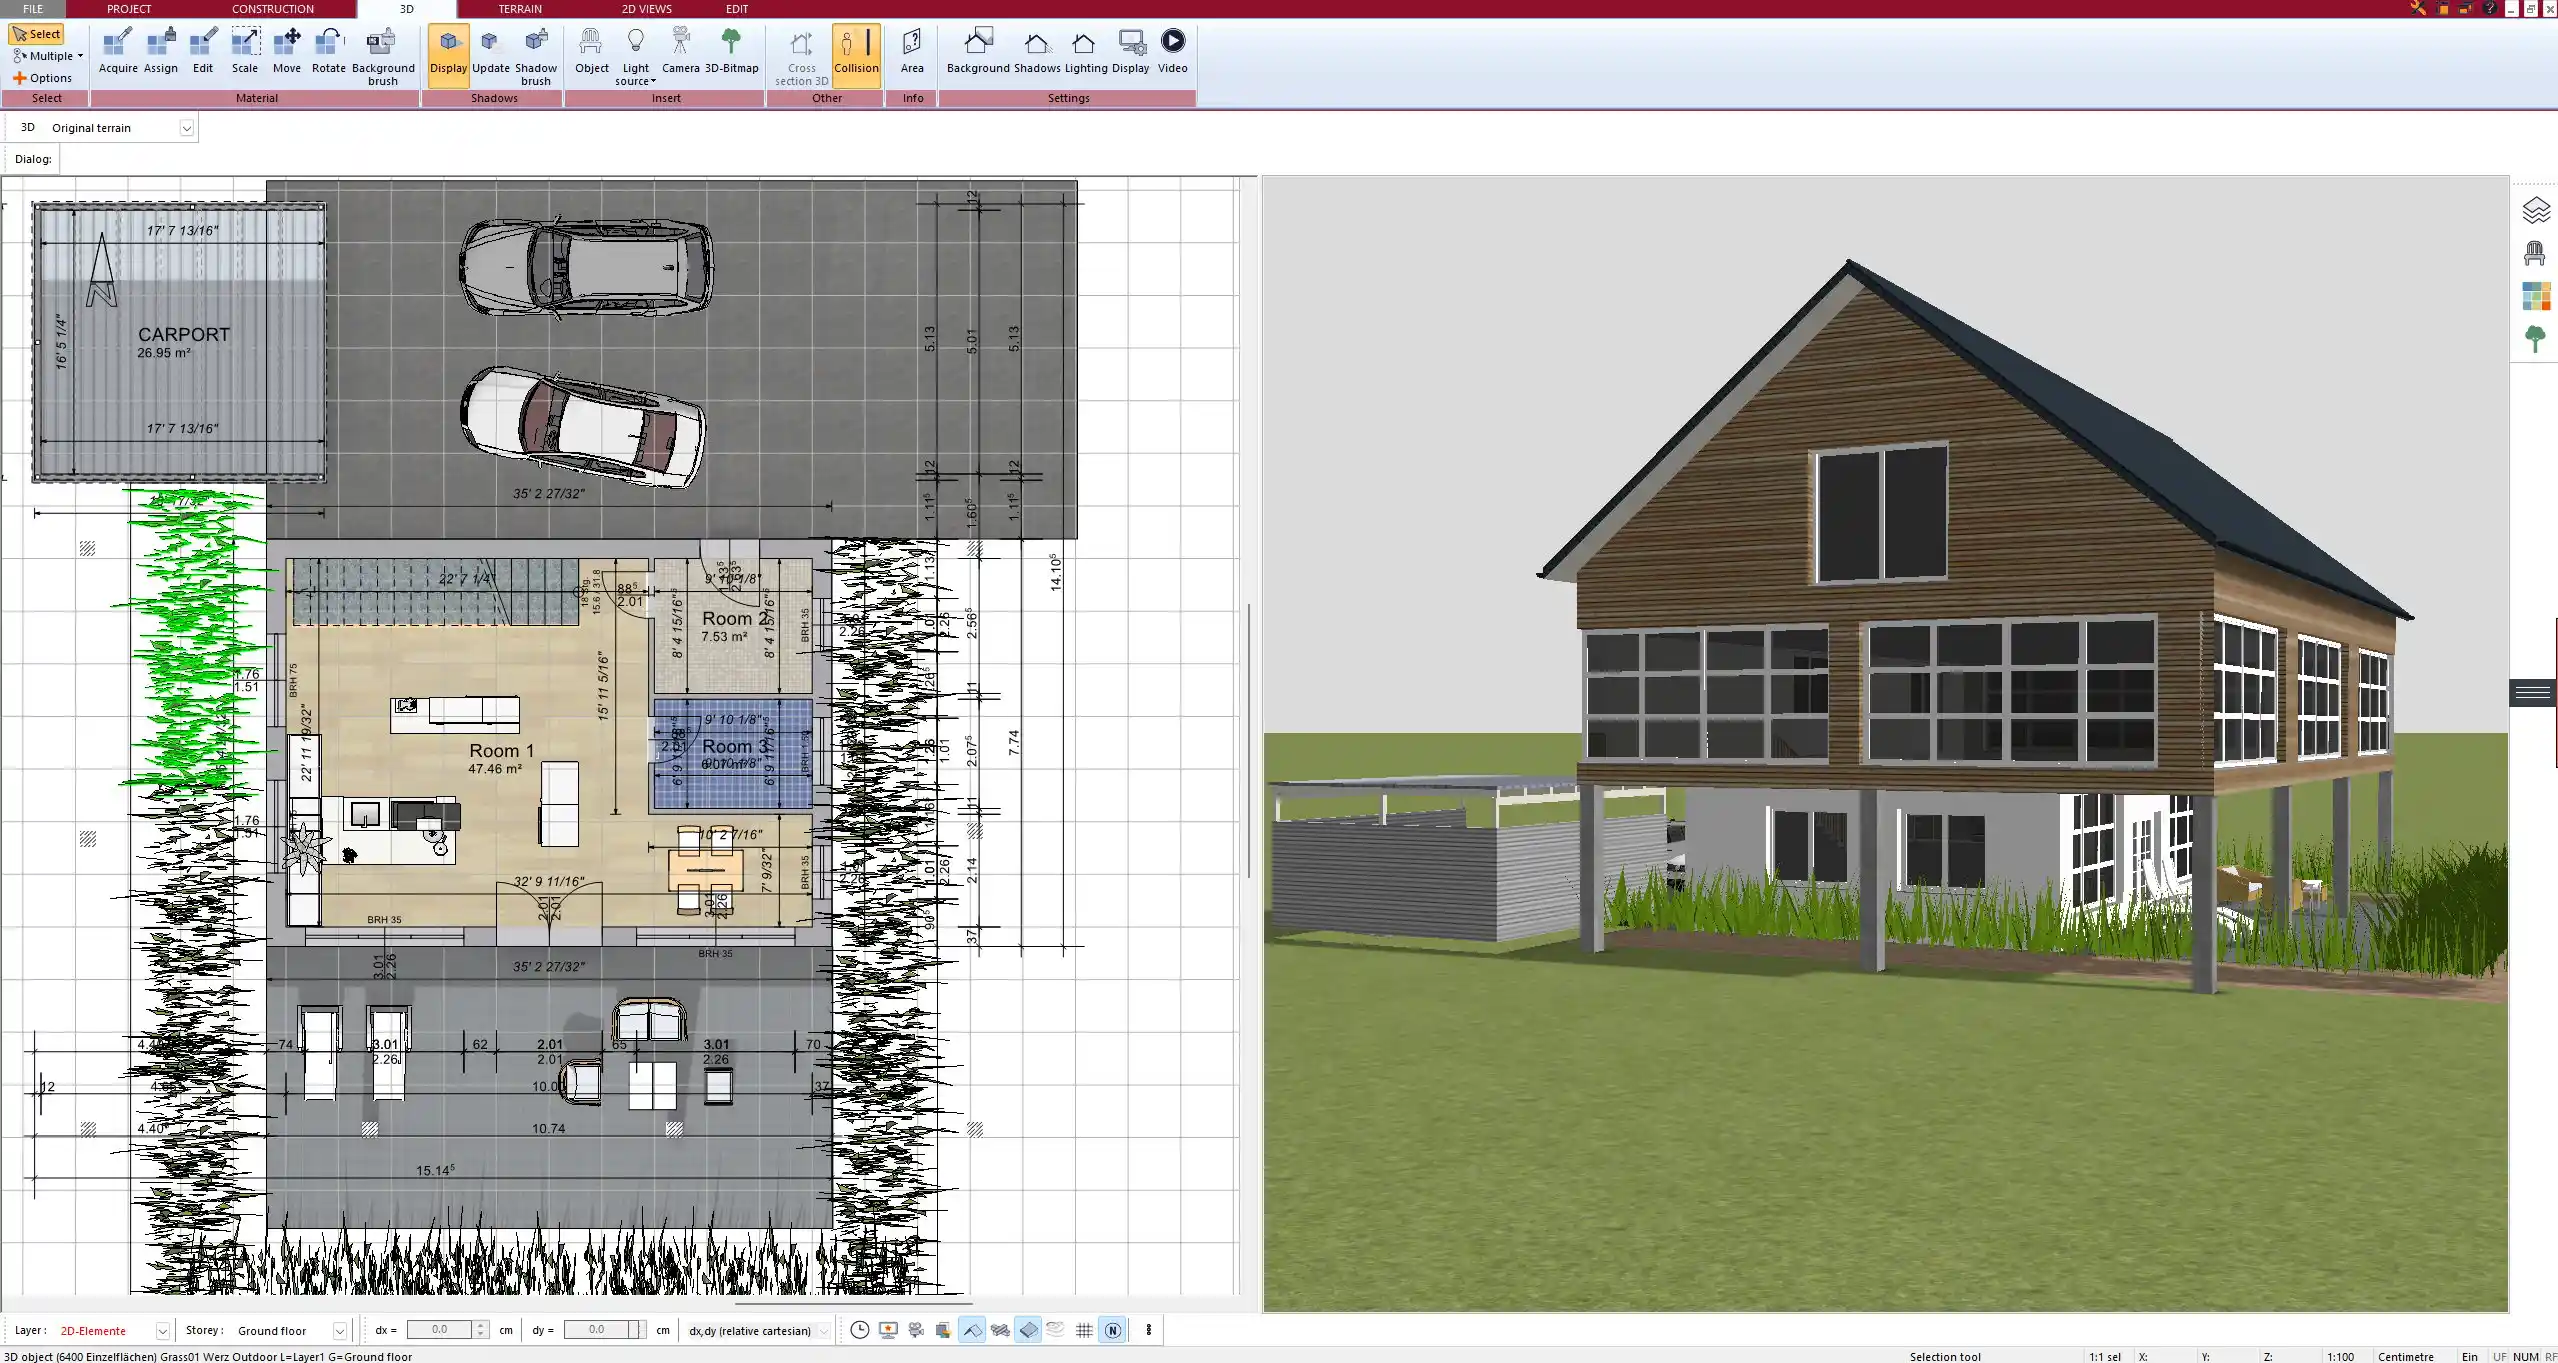
Task: Open the layers stack sidebar icon
Action: (2536, 210)
